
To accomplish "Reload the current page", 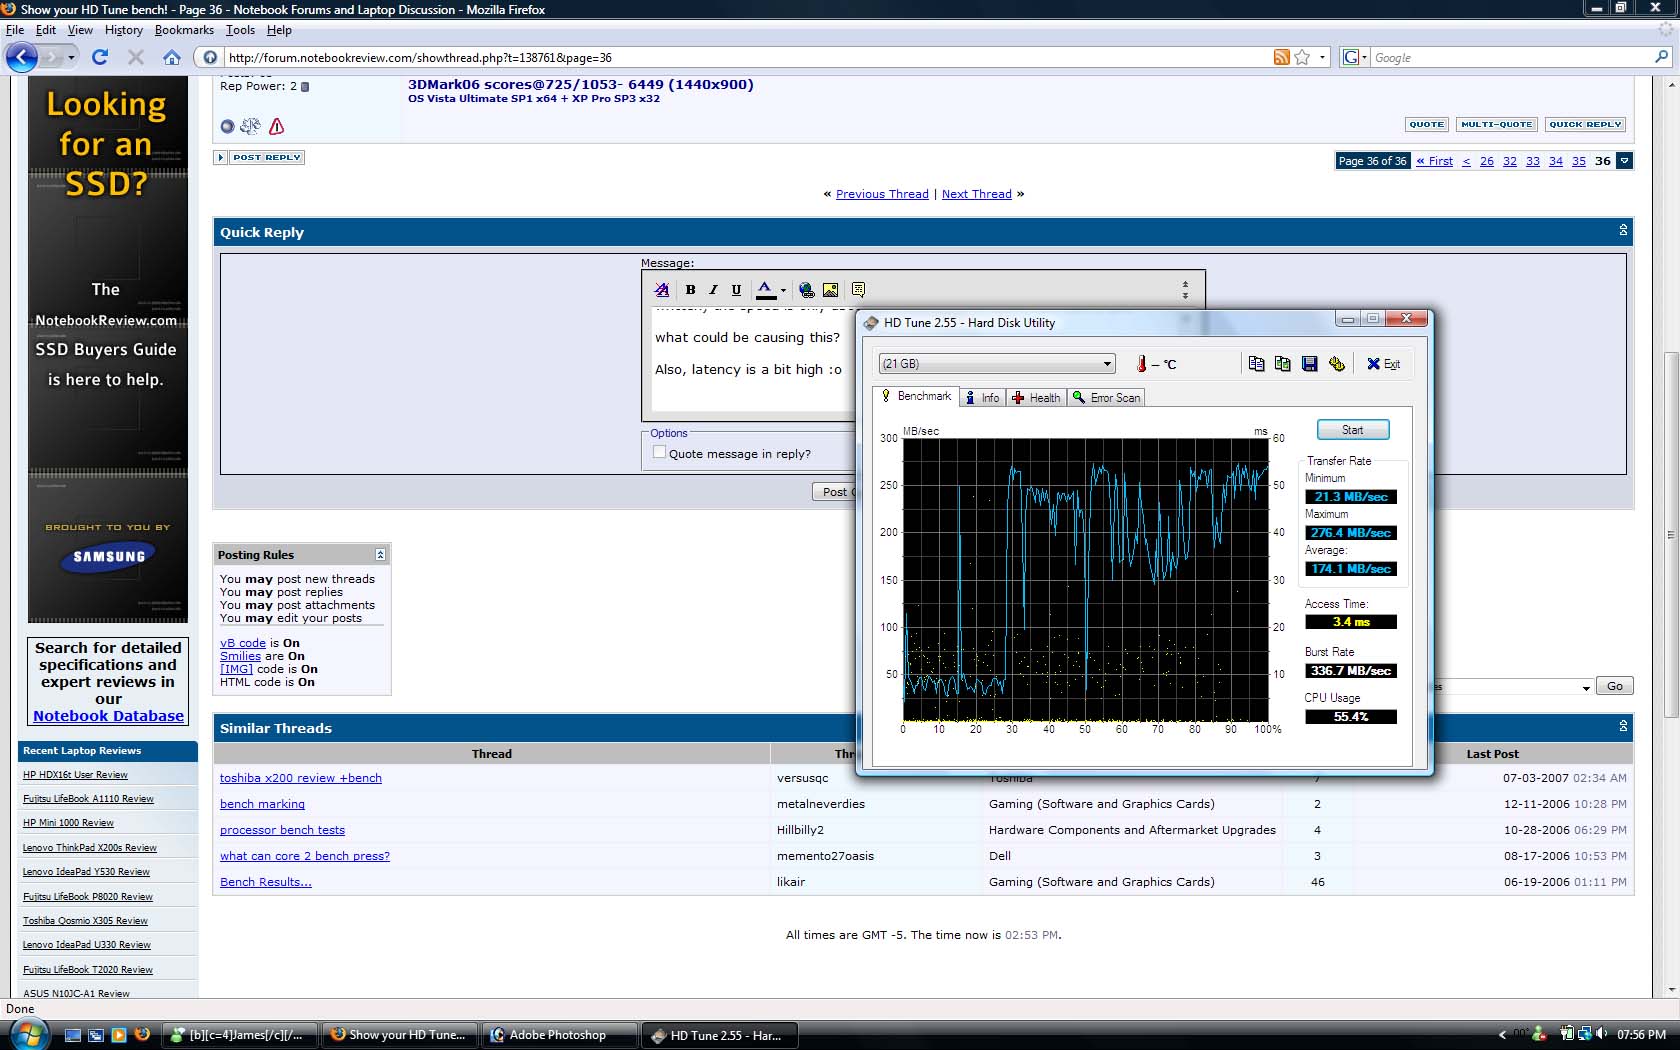I will click(100, 57).
